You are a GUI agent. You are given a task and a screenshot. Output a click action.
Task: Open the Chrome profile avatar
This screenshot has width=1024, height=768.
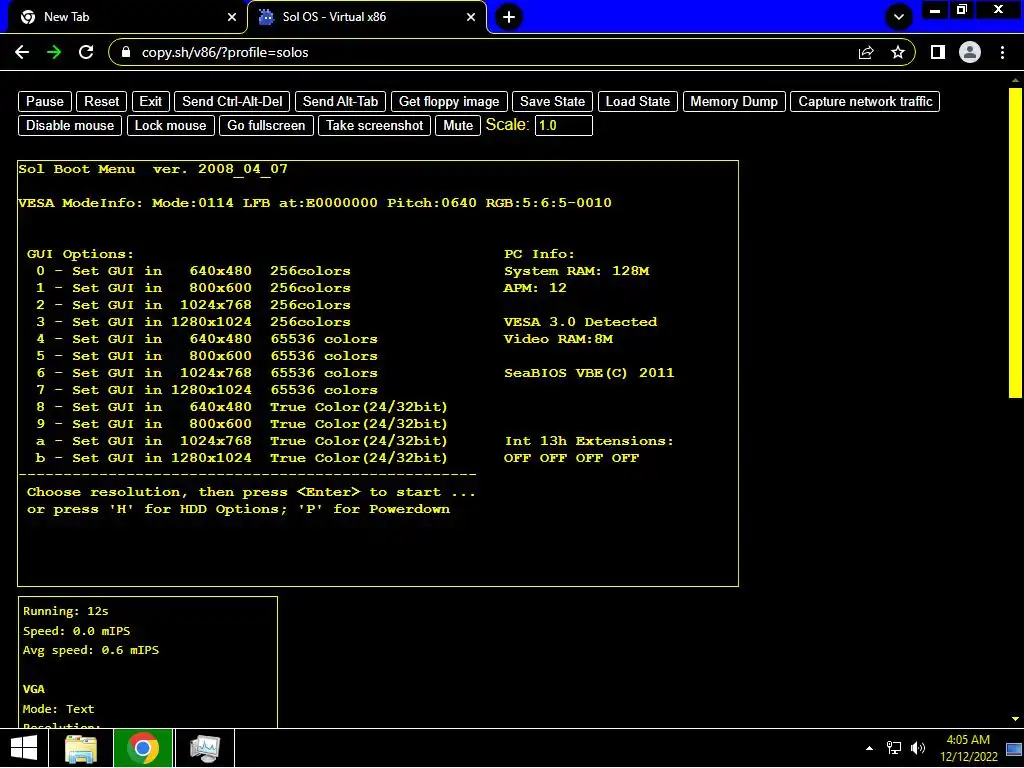coord(970,52)
